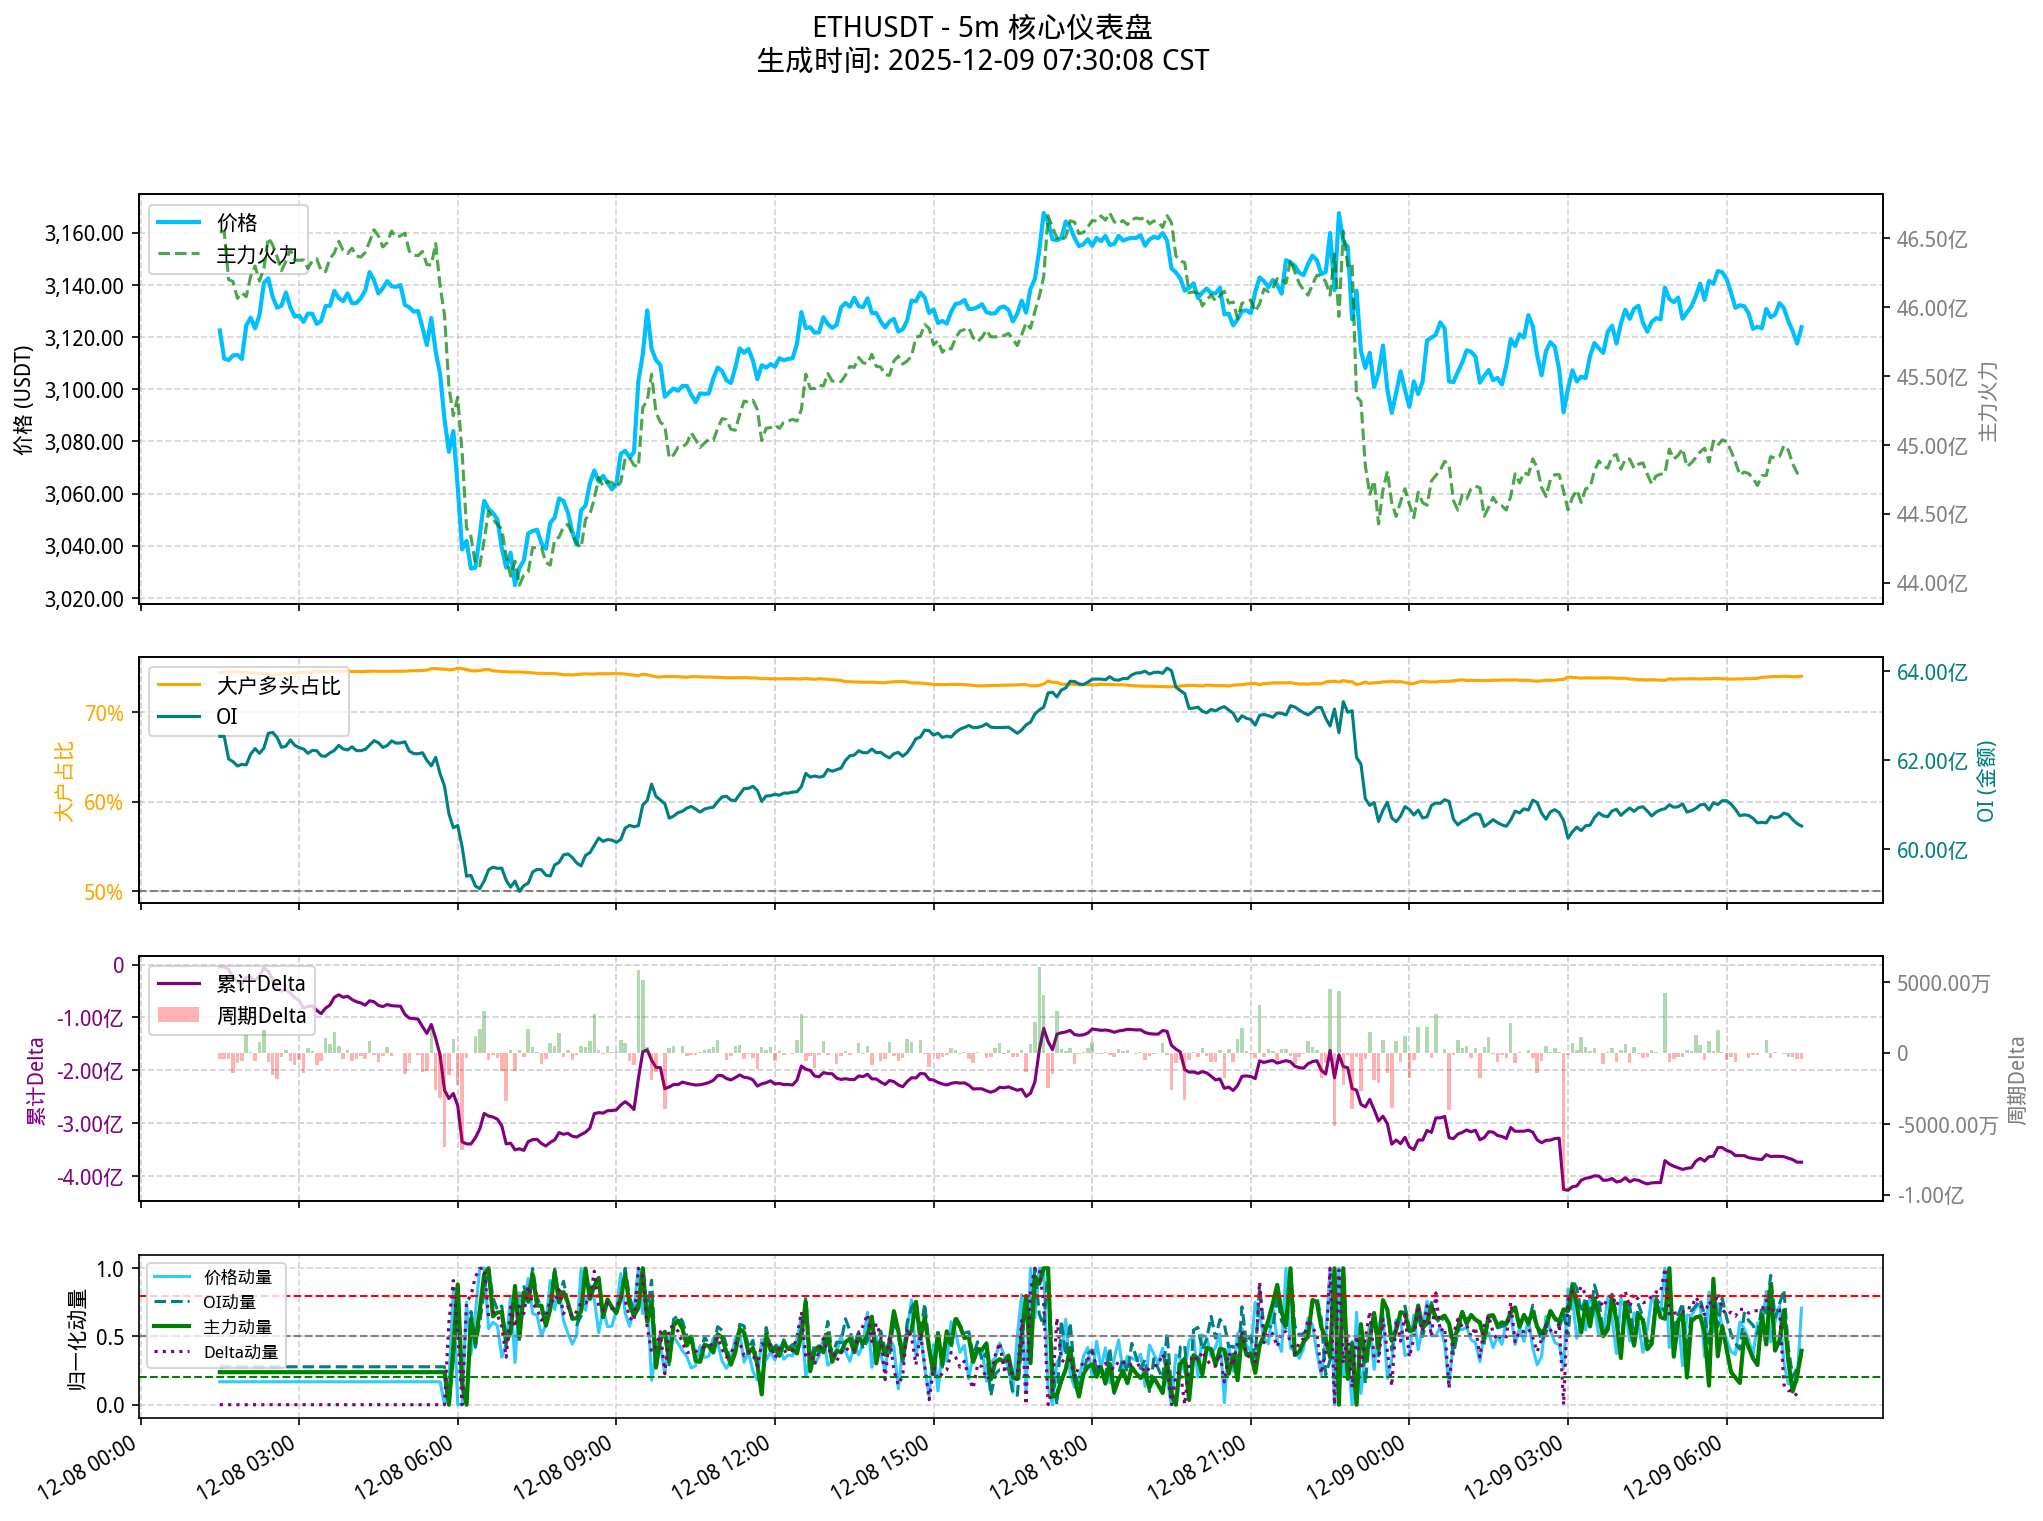Click the 64.00亿 OI axis tick
Viewport: 2043px width, 1521px height.
point(1931,673)
